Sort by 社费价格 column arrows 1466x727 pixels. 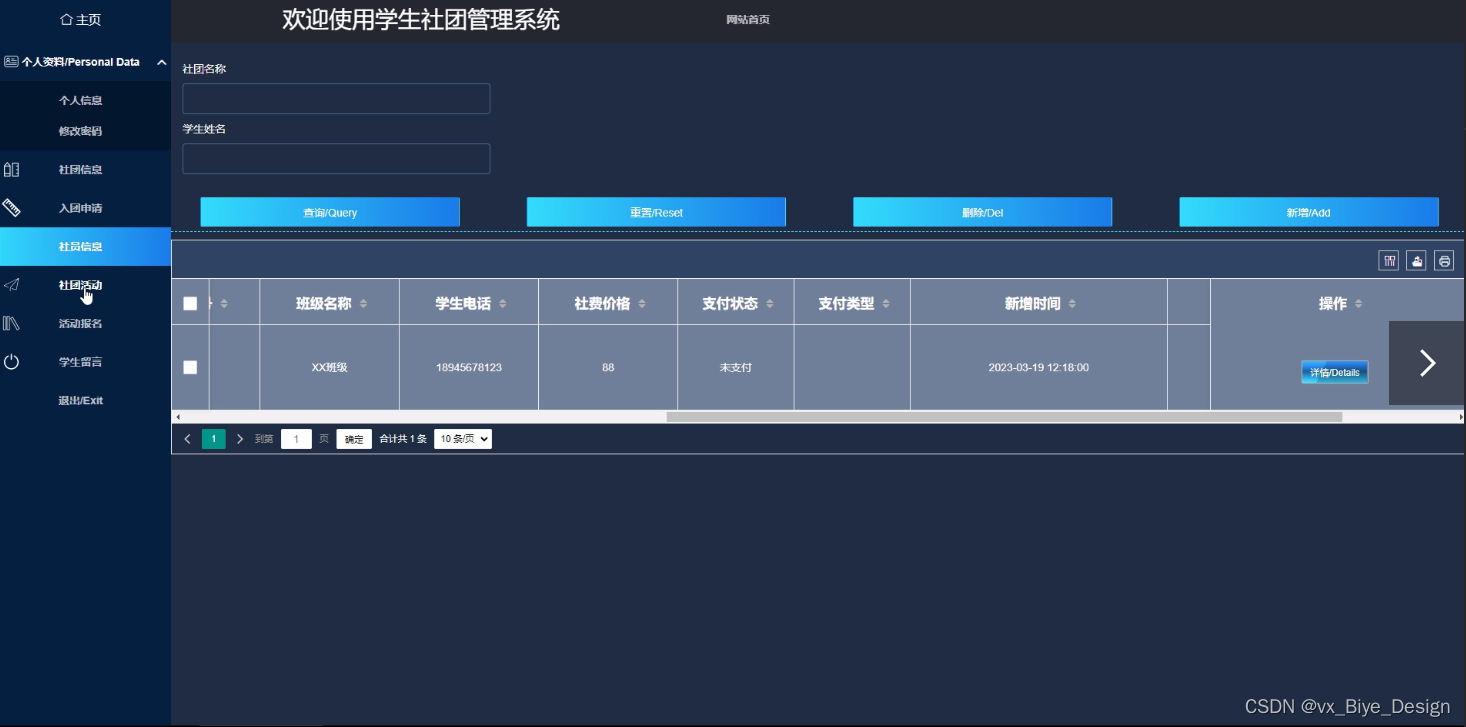tap(641, 304)
